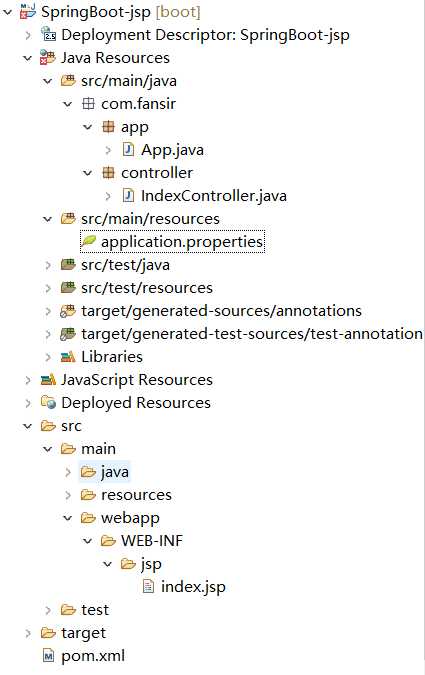The image size is (425, 675).
Task: Select the resources folder under main
Action: [x=136, y=495]
